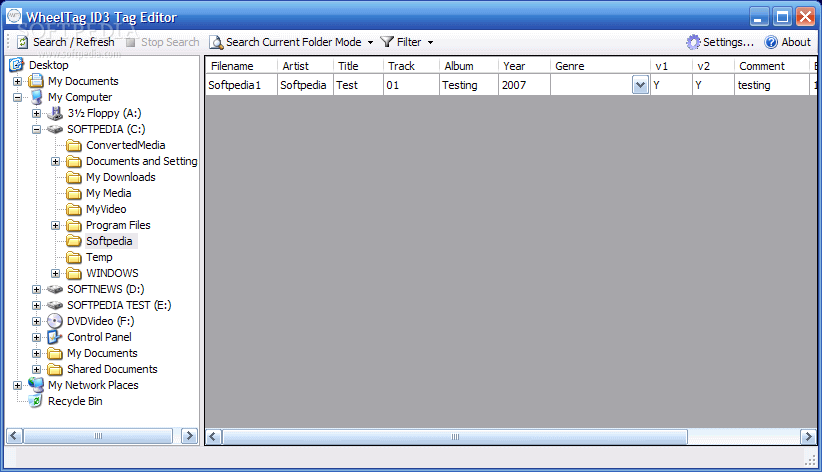The width and height of the screenshot is (822, 472).
Task: Click the SOFTPEDIA TEST (E:) drive icon
Action: pos(55,305)
